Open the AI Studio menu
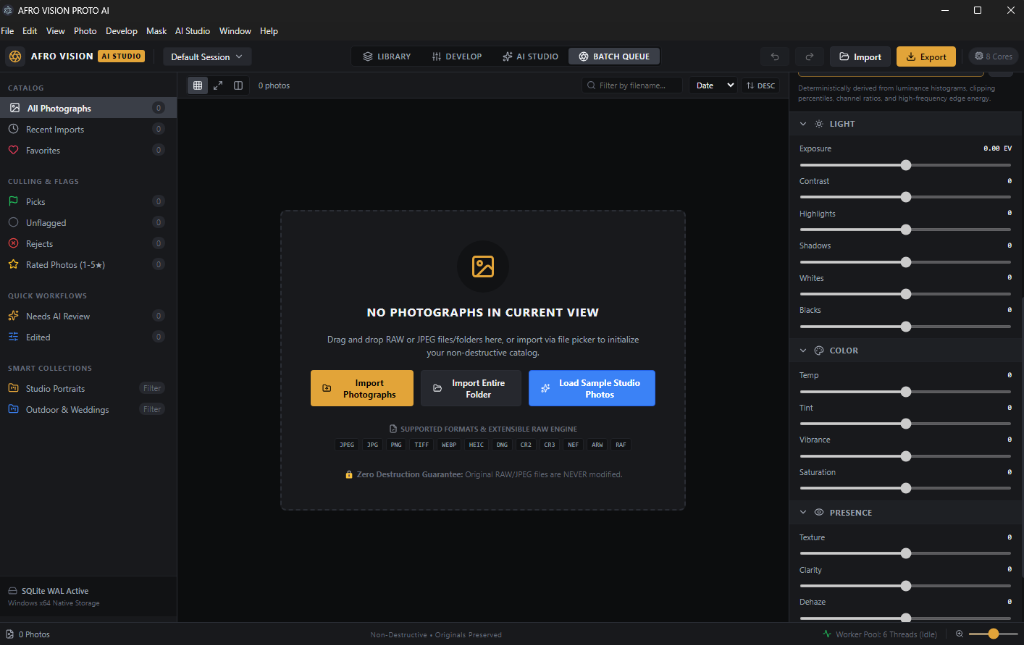 click(192, 31)
